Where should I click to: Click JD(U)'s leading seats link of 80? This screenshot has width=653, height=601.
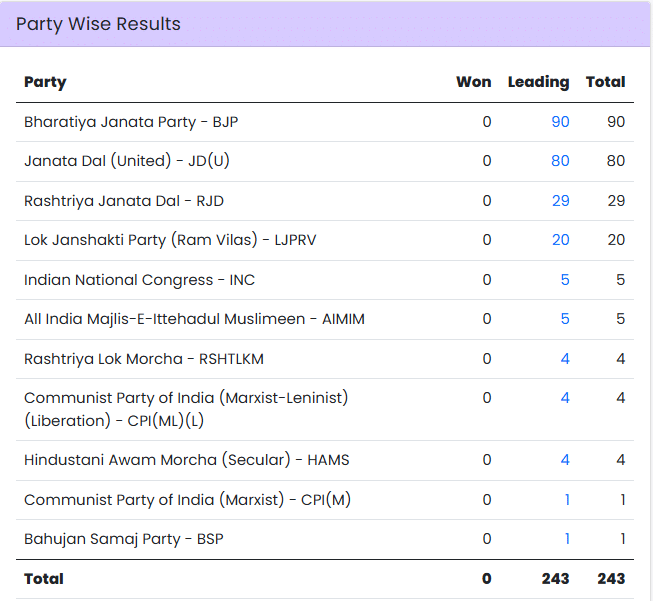(559, 161)
